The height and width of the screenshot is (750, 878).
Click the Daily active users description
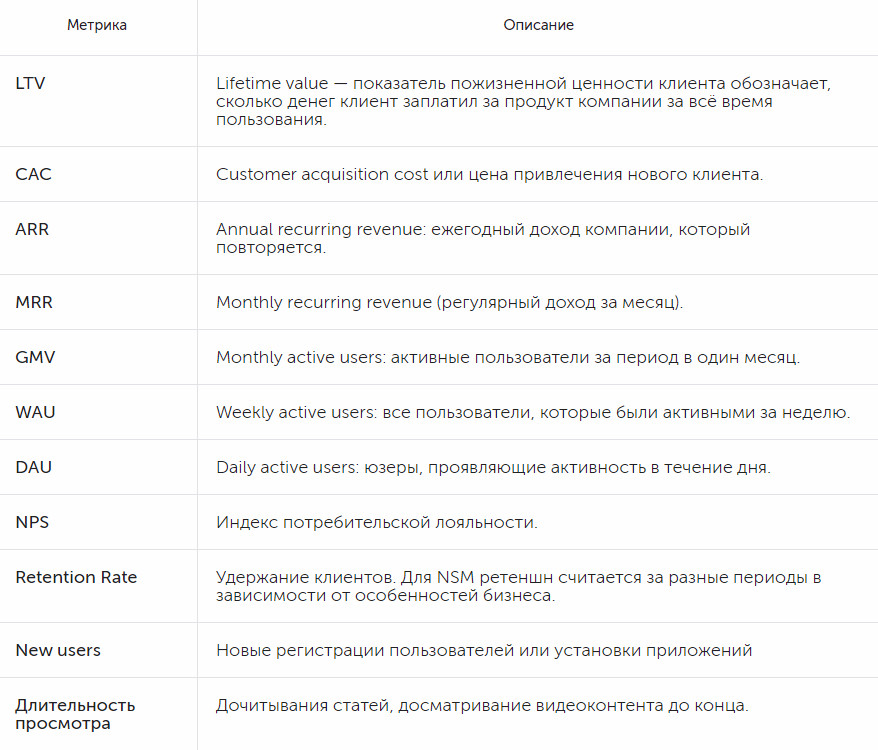pyautogui.click(x=493, y=467)
